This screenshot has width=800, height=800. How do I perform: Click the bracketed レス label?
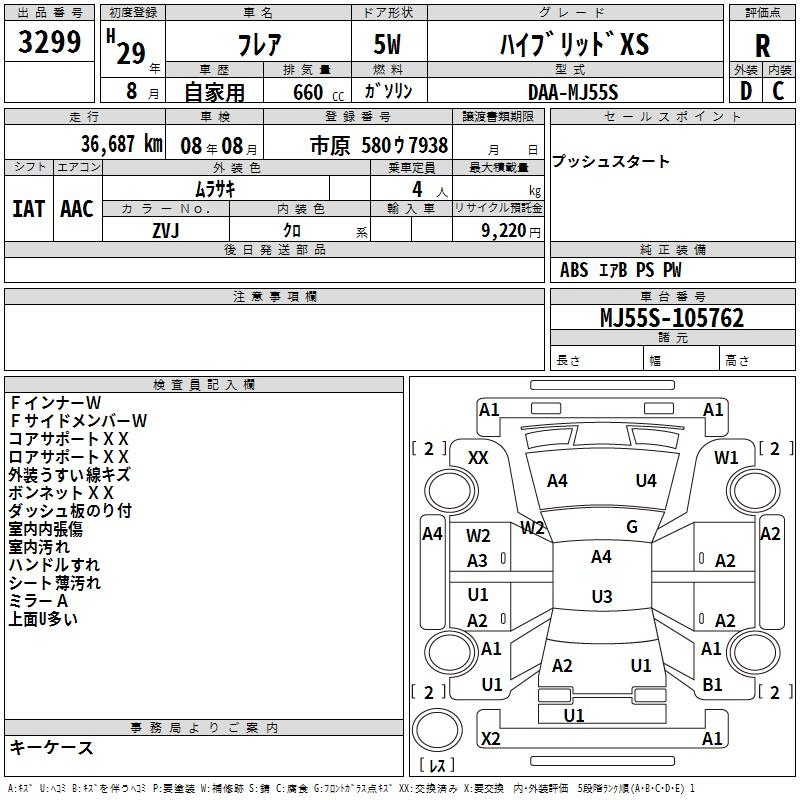pyautogui.click(x=436, y=767)
